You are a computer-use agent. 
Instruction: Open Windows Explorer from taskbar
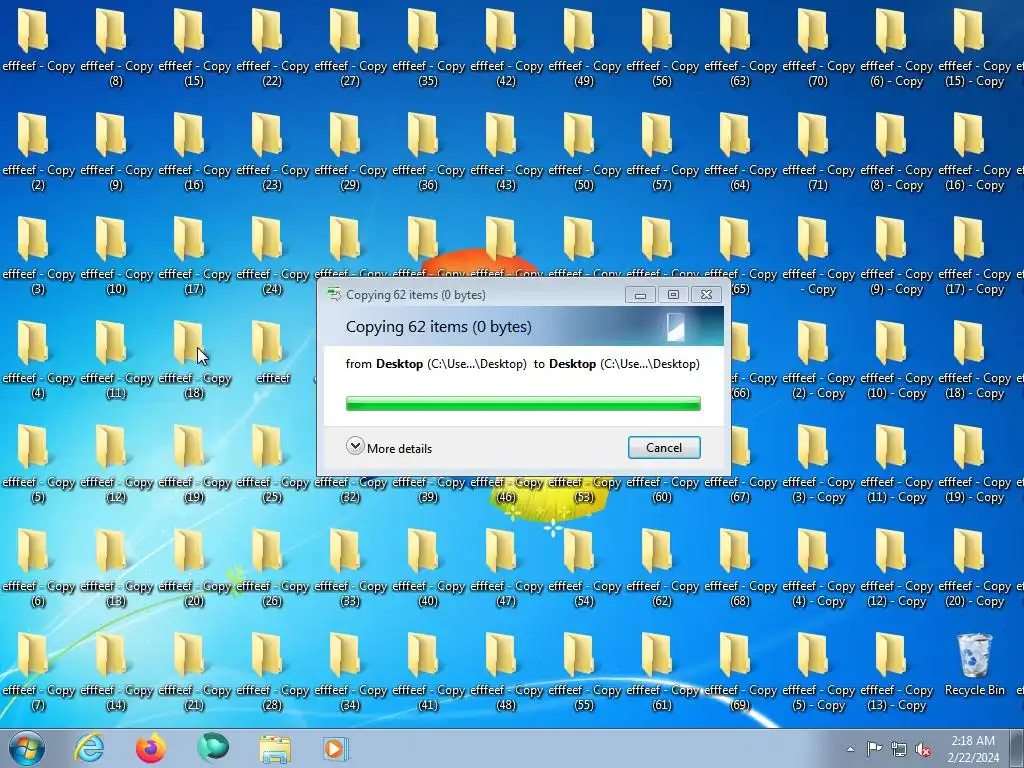click(x=275, y=748)
